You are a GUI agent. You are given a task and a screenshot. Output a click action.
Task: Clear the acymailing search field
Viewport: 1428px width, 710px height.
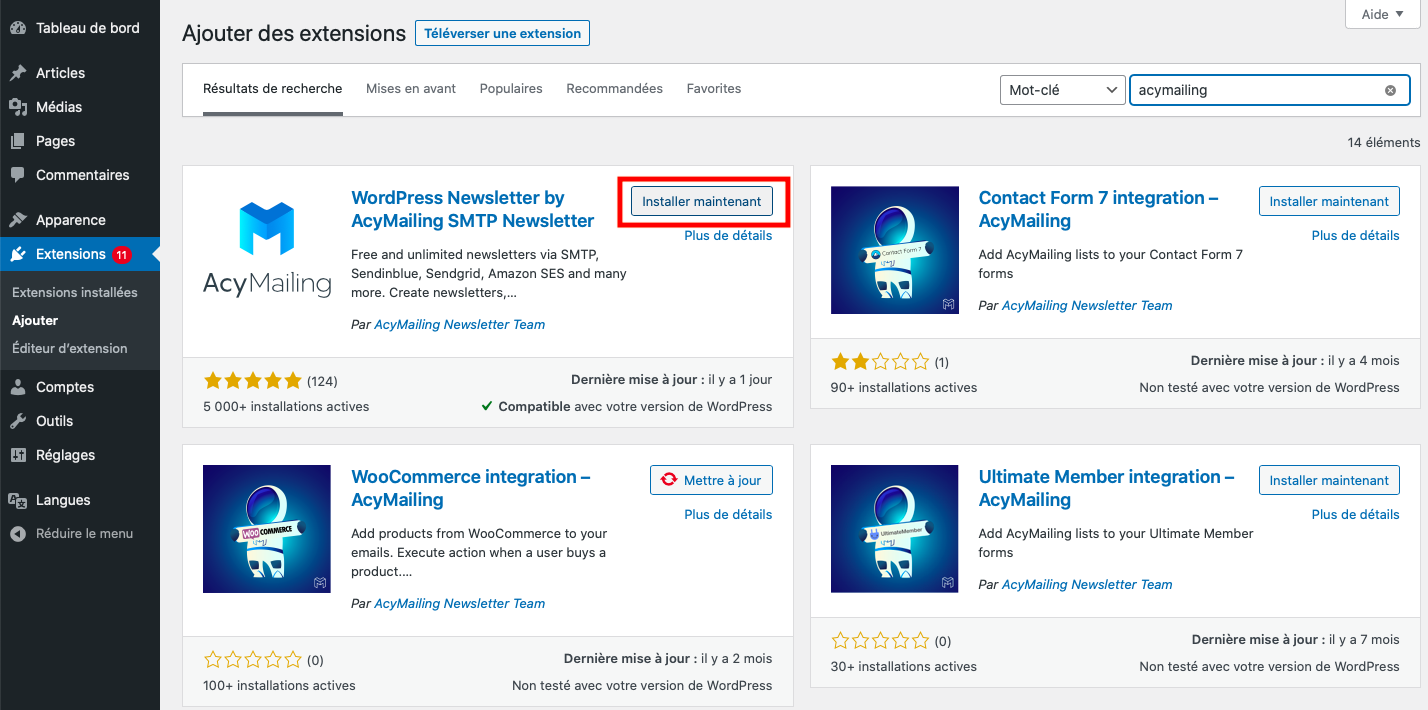(1390, 90)
